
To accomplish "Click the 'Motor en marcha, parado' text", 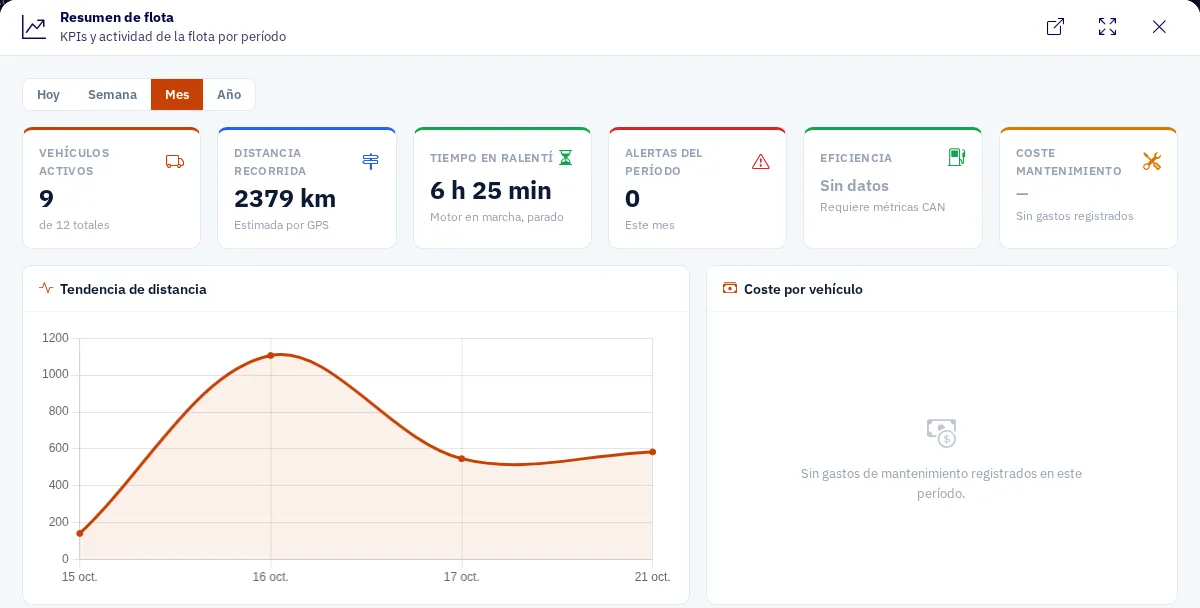I will click(497, 217).
